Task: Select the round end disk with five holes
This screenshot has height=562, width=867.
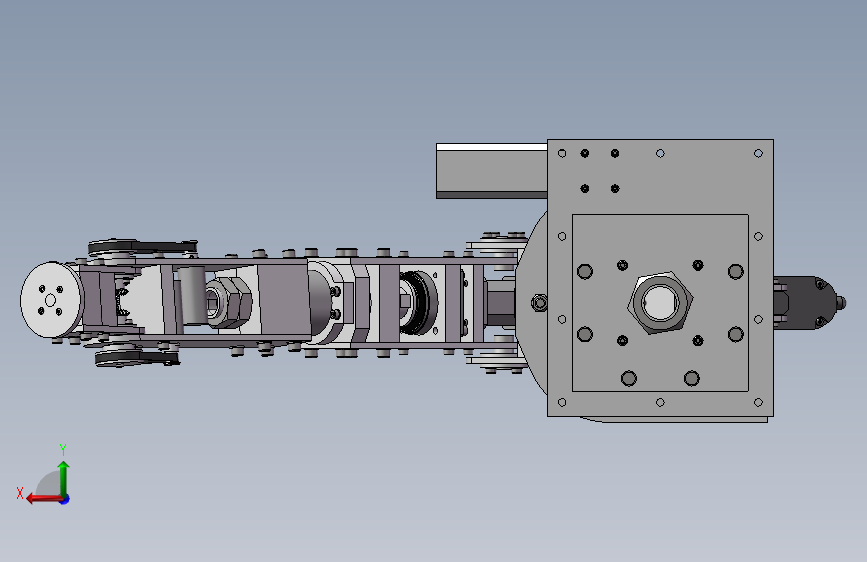Action: (51, 300)
